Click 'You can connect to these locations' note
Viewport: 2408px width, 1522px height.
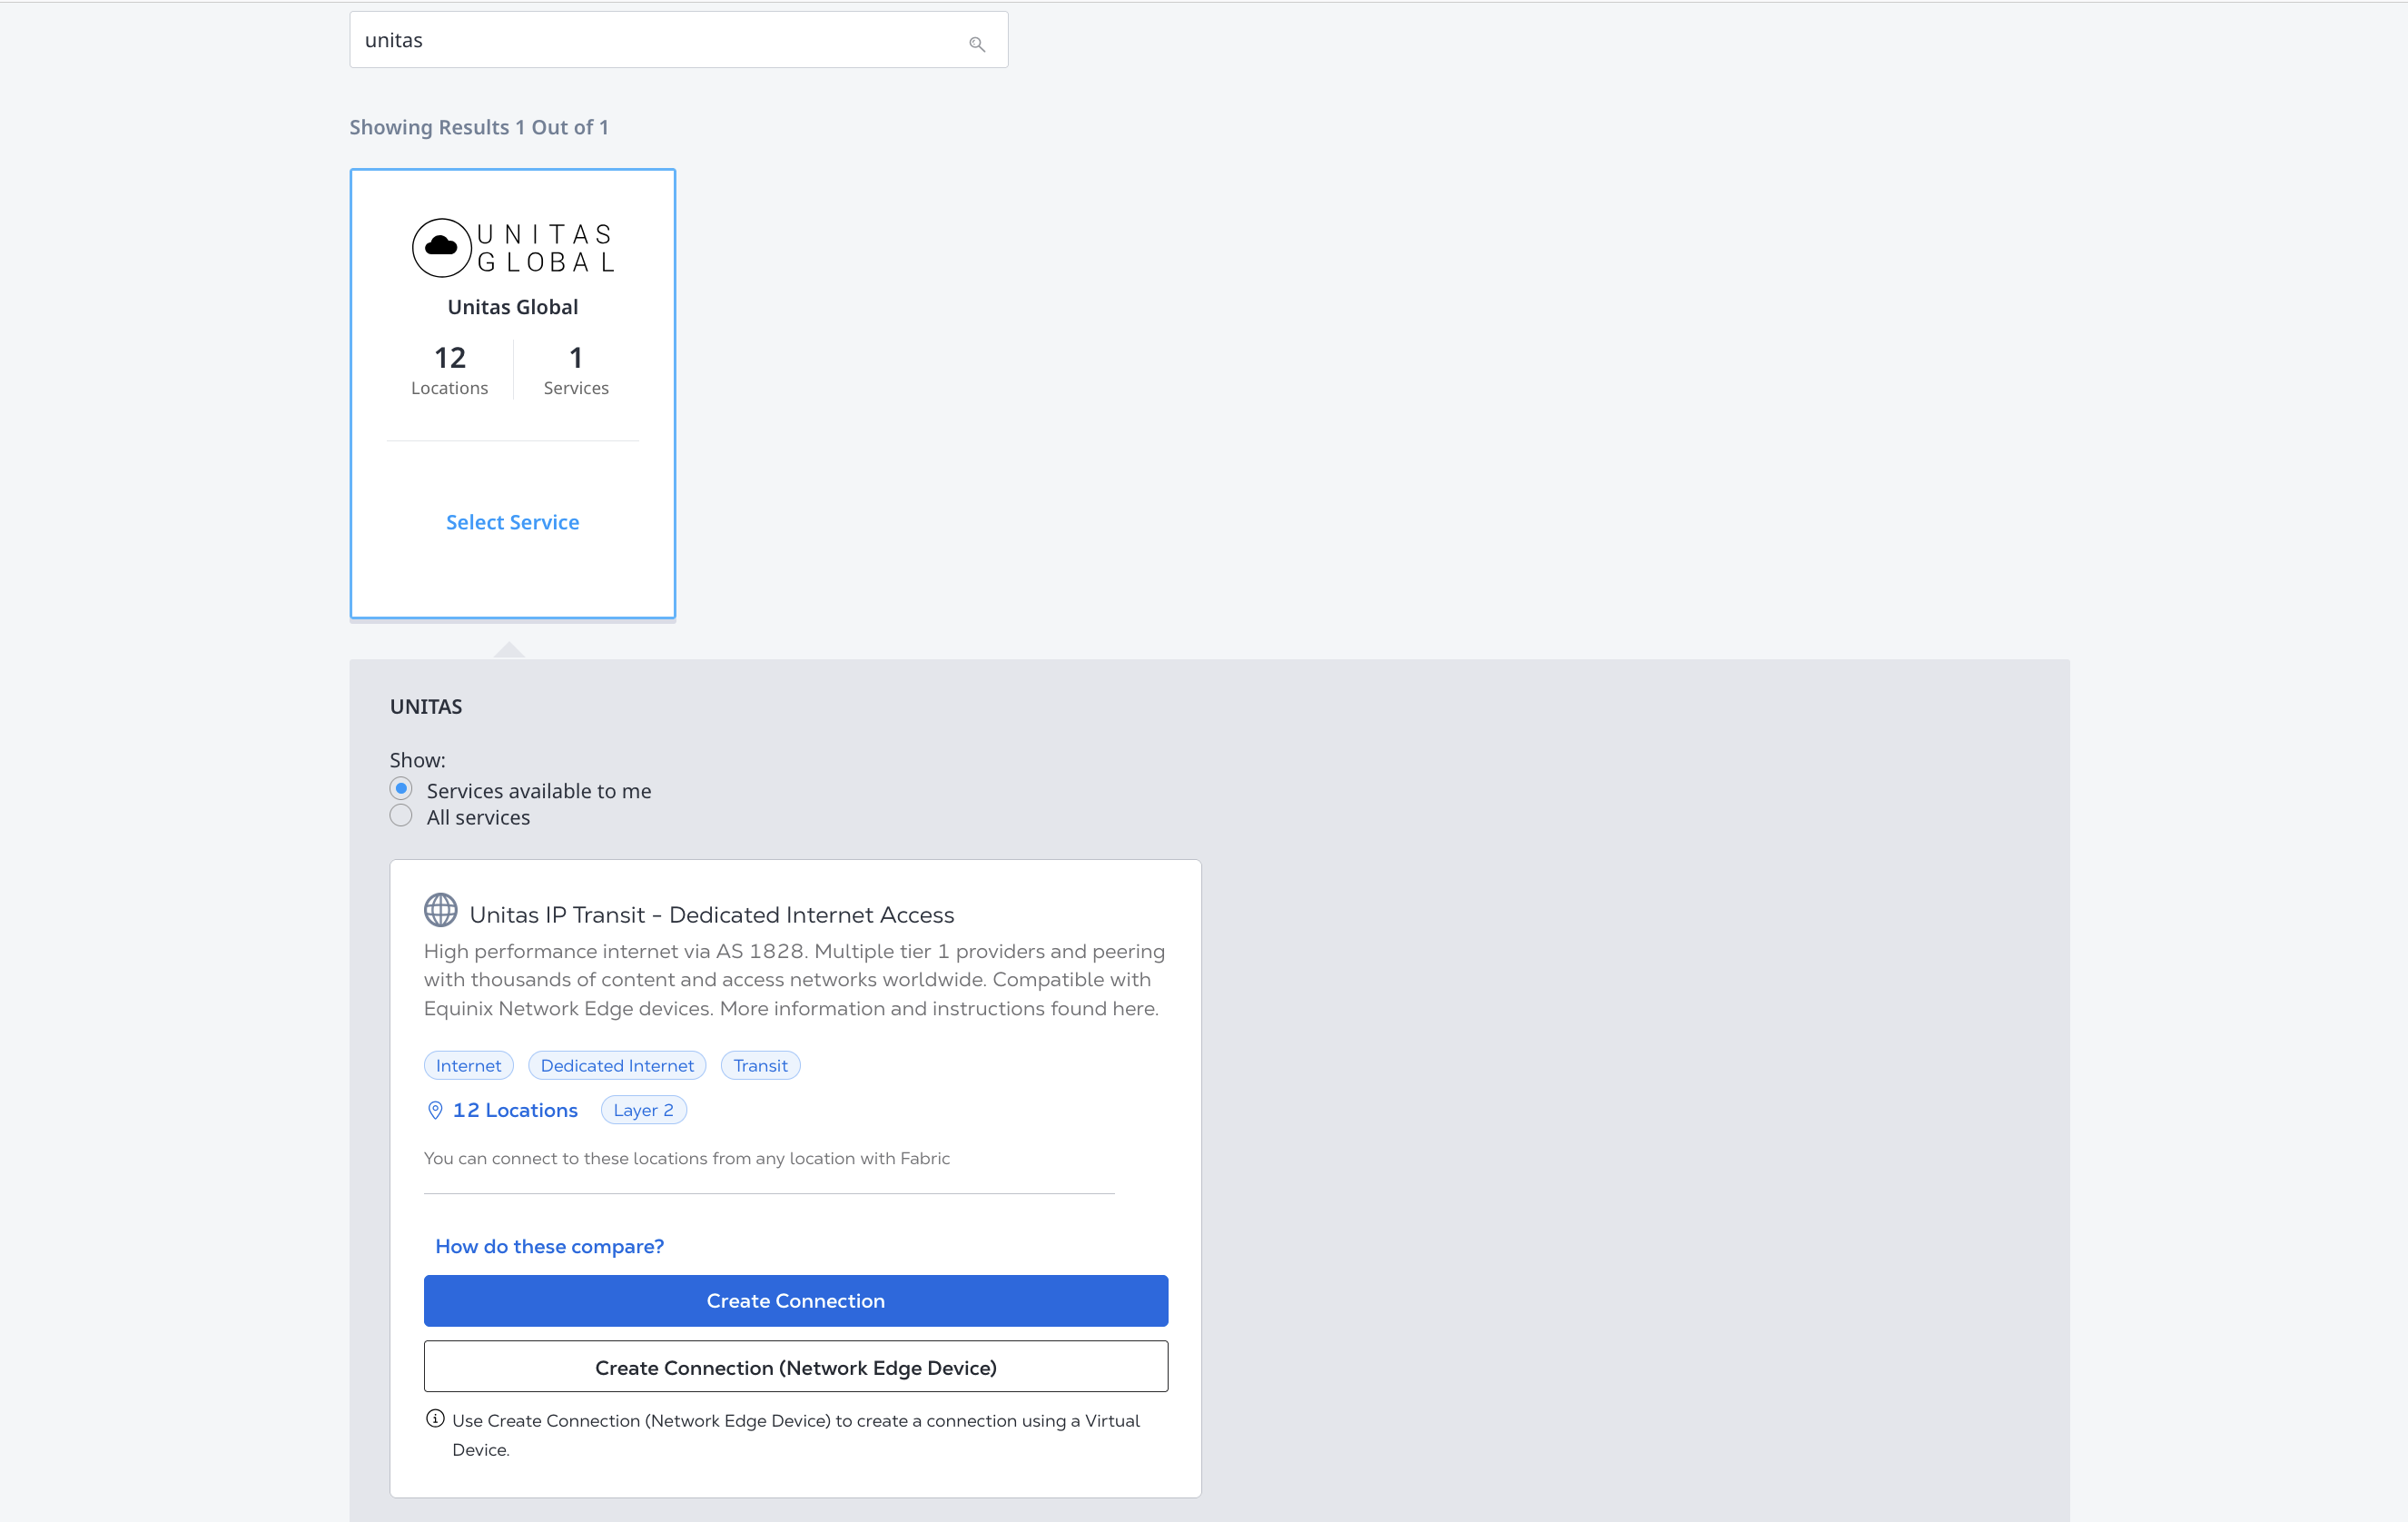tap(687, 1158)
